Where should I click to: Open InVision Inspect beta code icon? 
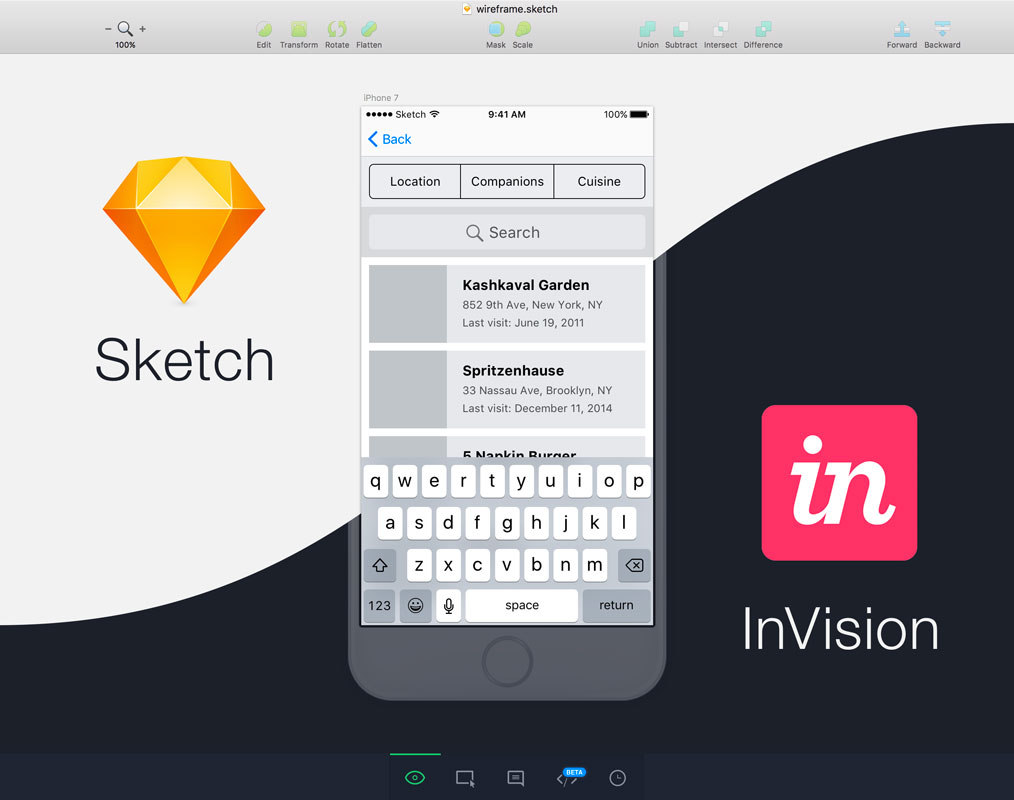coord(569,778)
